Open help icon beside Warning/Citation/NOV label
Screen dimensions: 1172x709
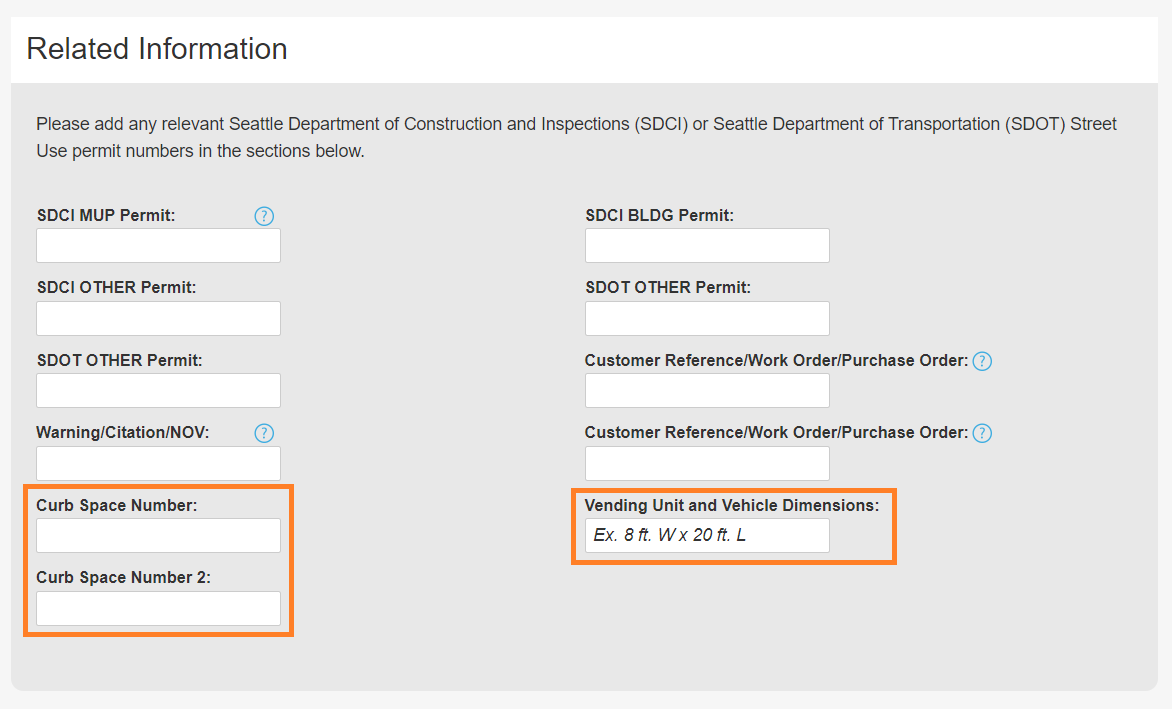click(x=264, y=433)
